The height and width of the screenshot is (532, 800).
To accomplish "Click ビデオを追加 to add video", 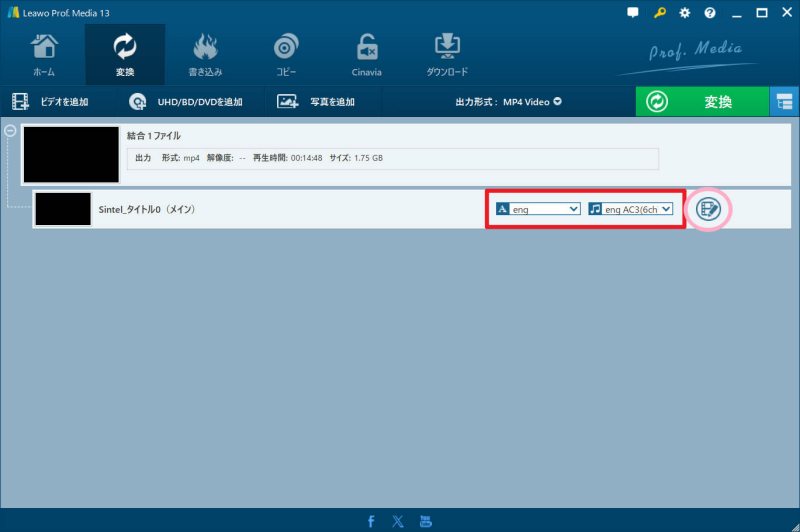I will pos(50,102).
